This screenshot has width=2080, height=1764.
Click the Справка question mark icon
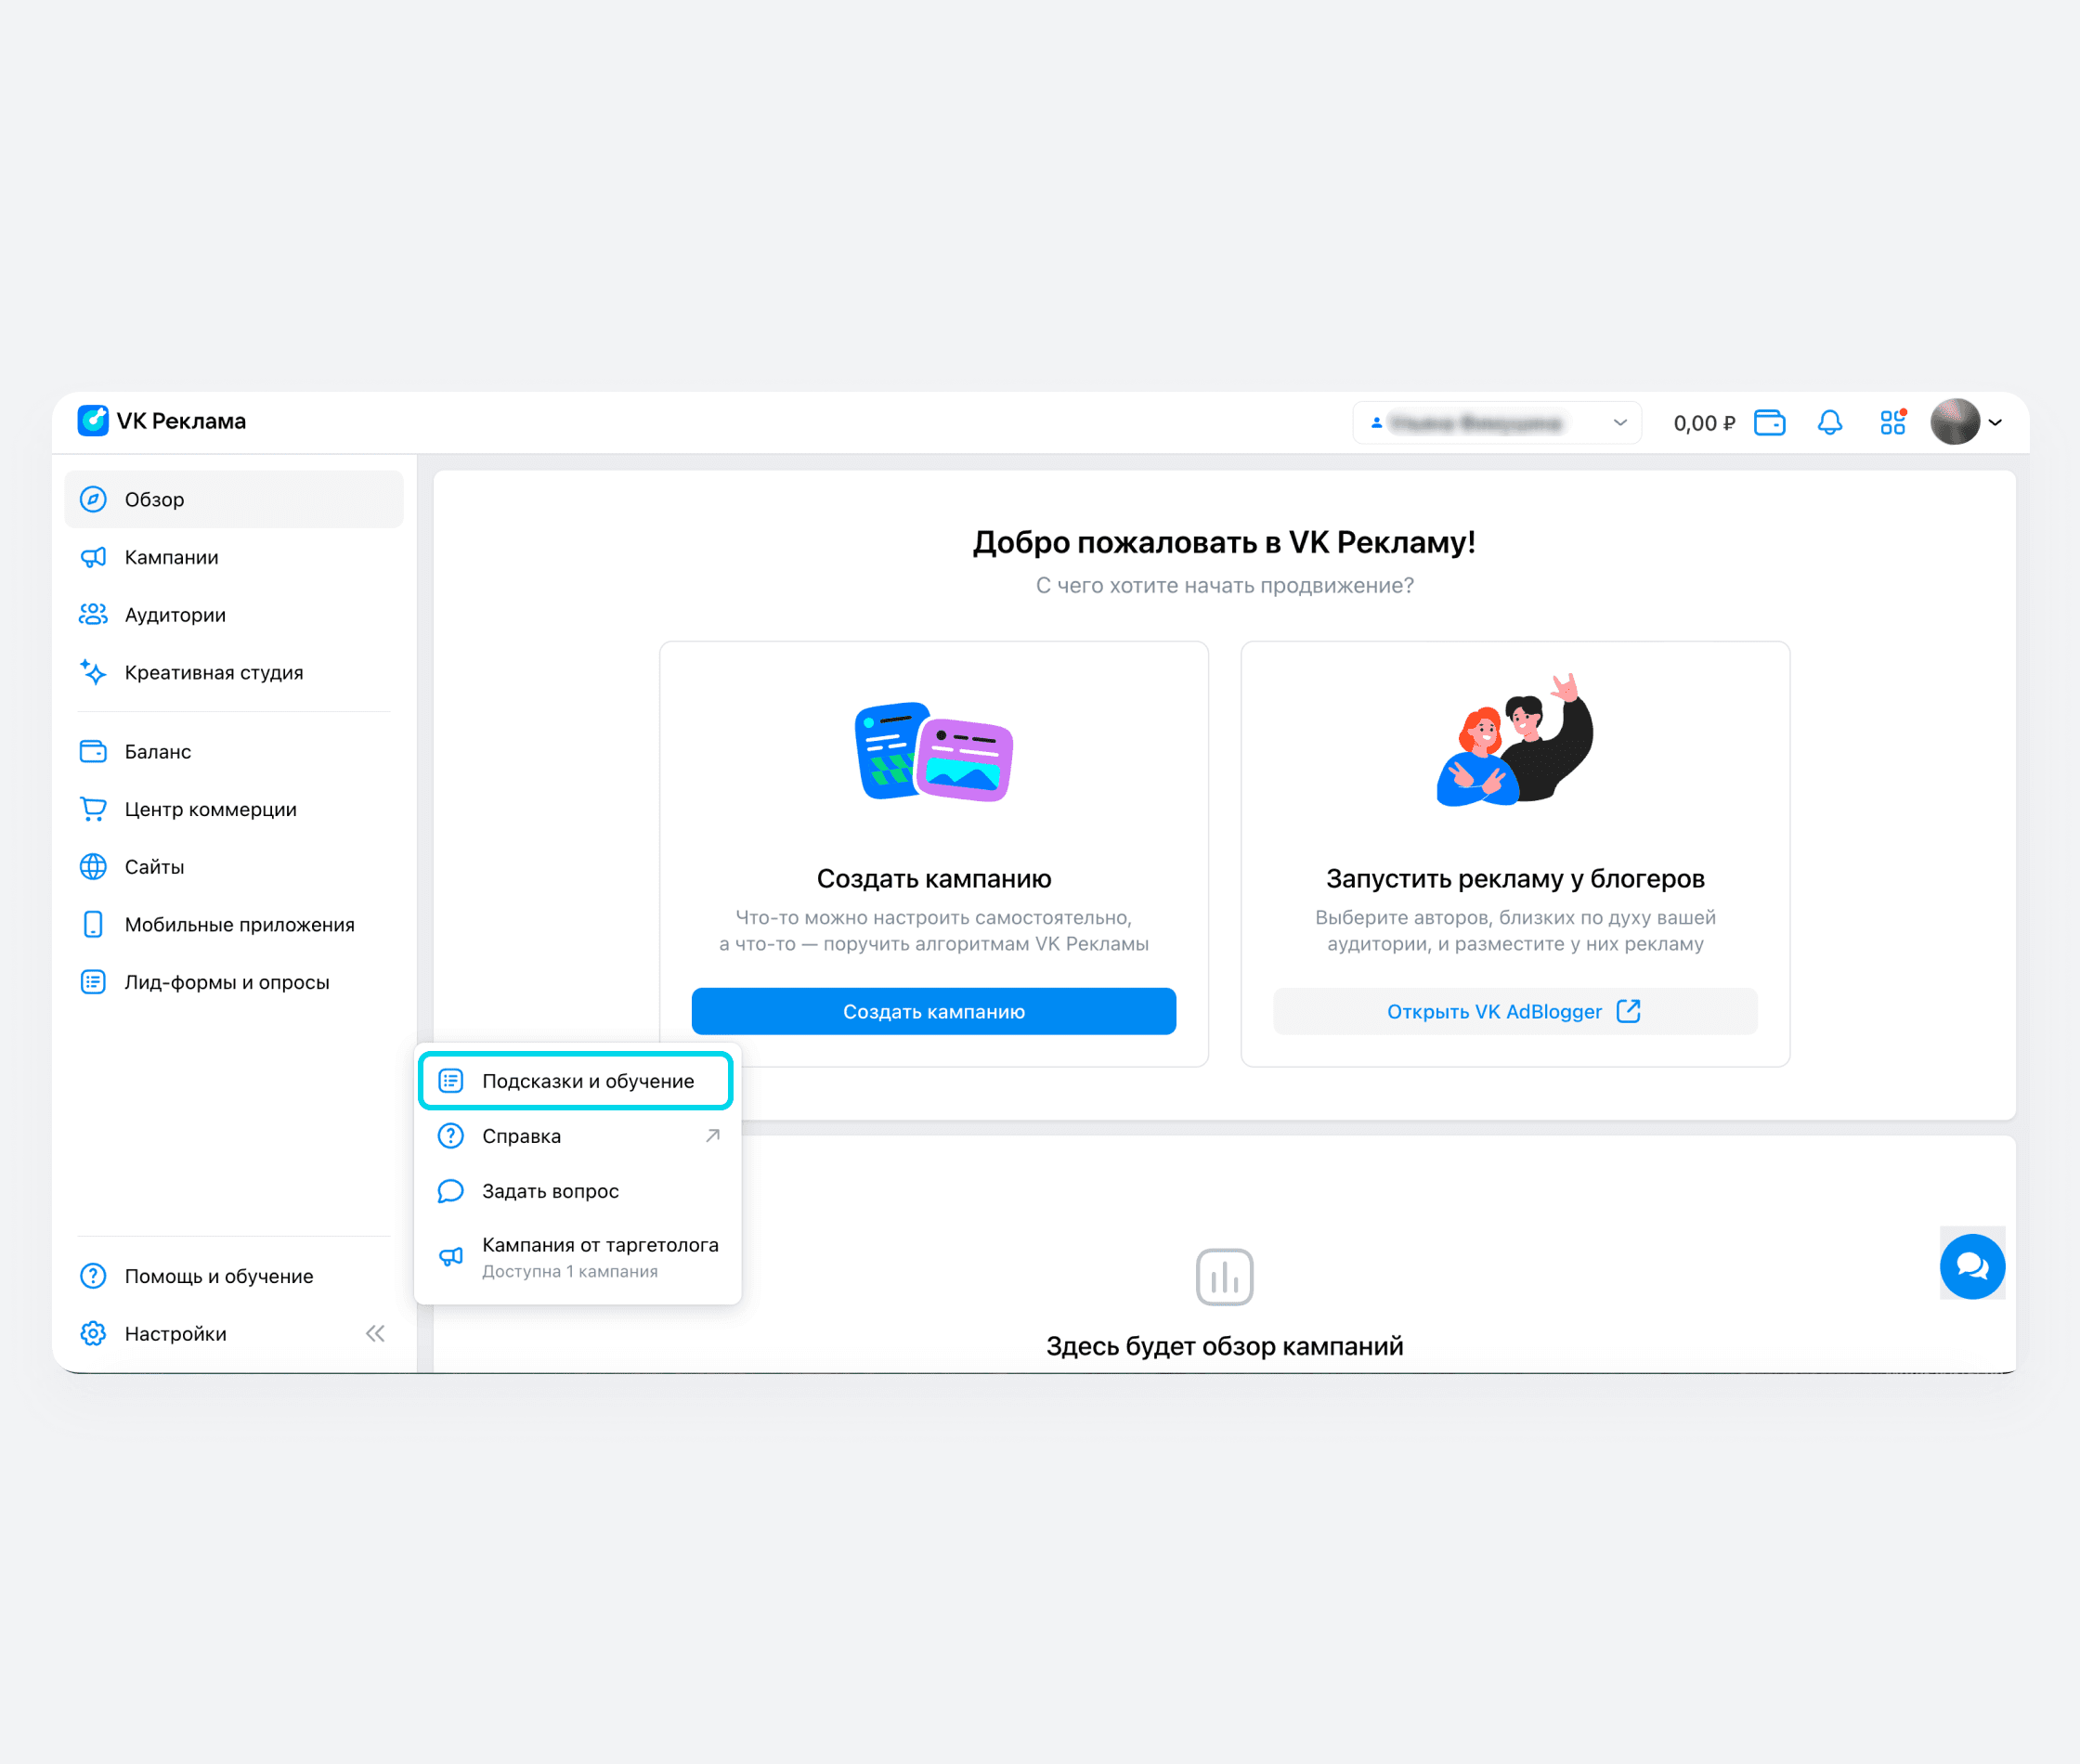click(451, 1136)
